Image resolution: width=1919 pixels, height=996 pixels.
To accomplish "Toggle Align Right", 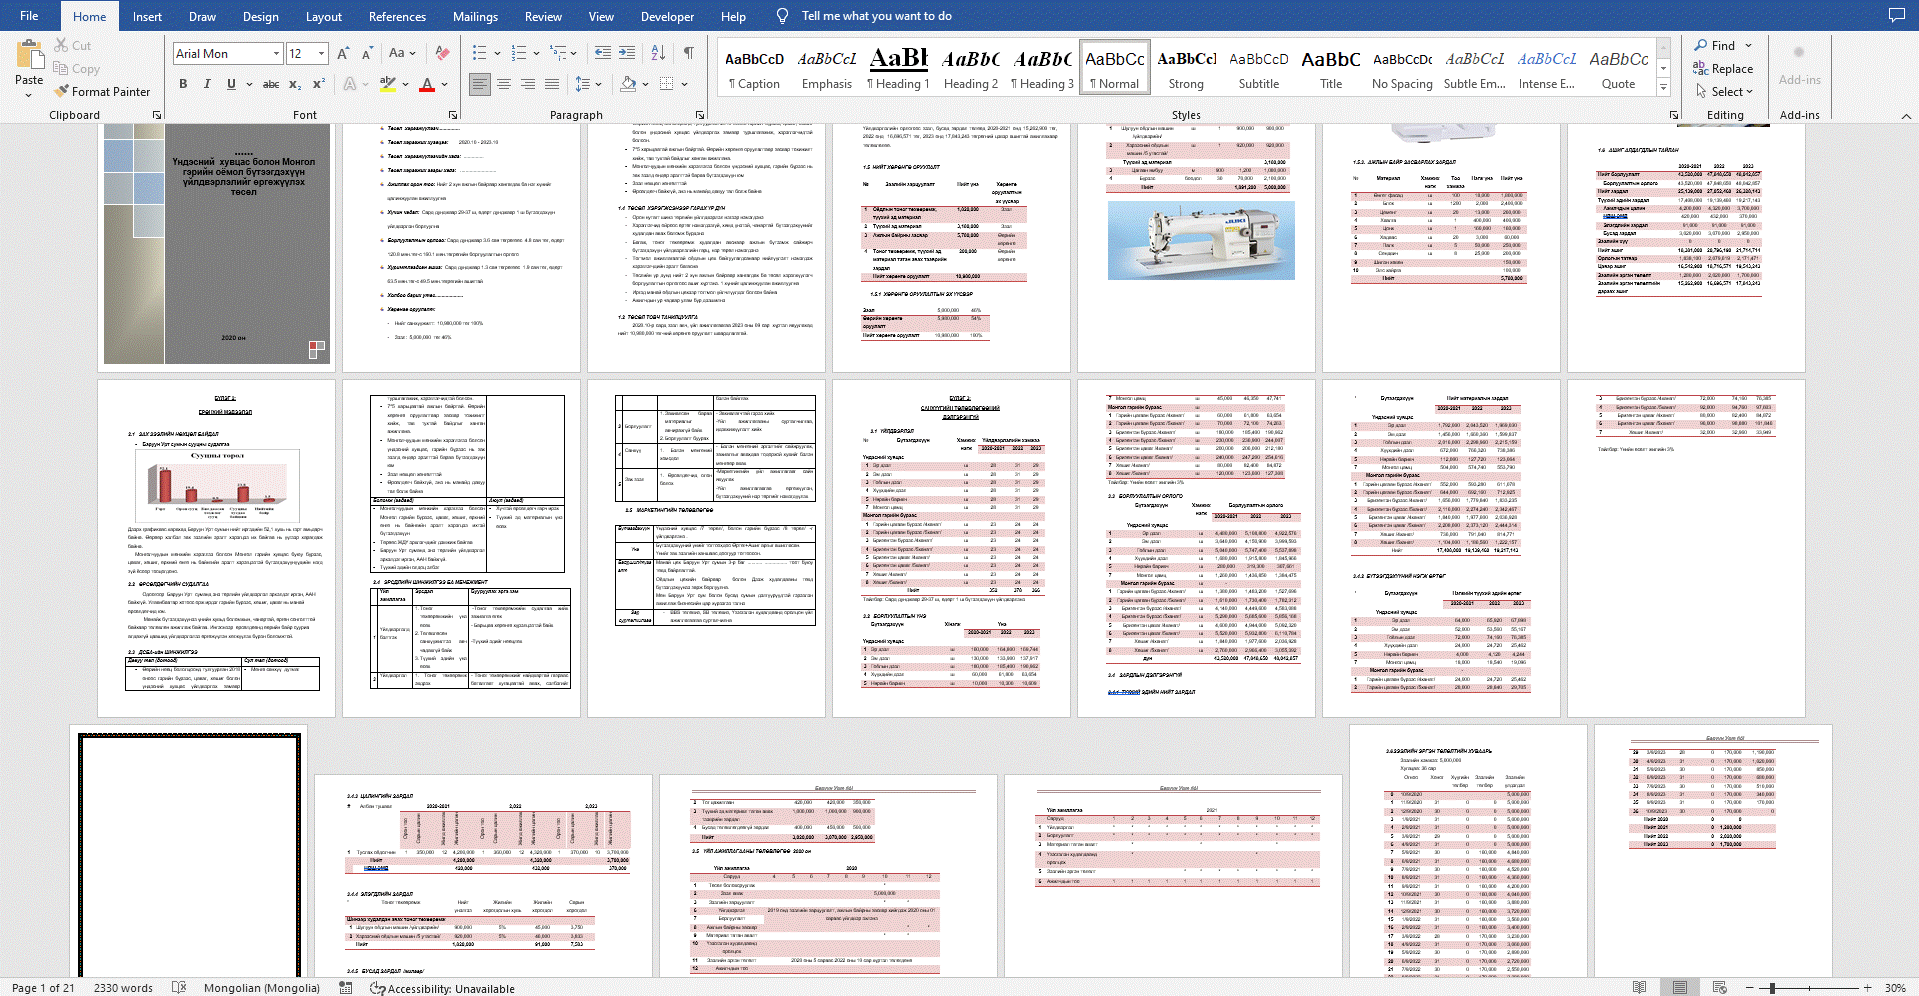I will (x=528, y=84).
